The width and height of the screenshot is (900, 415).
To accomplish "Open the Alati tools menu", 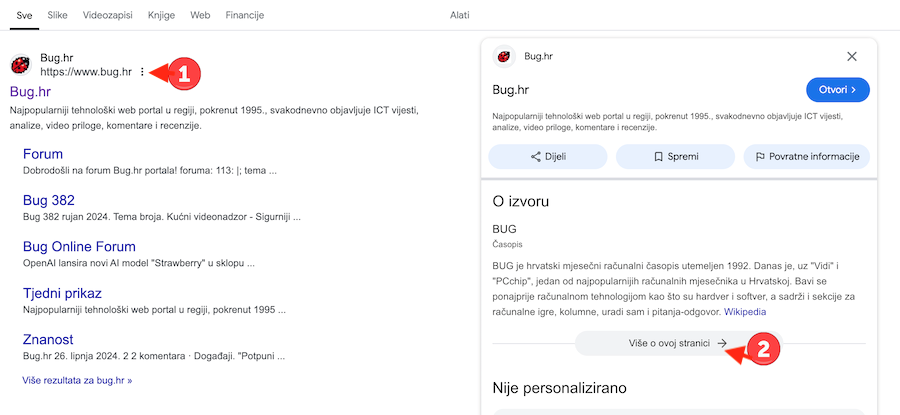I will 459,15.
